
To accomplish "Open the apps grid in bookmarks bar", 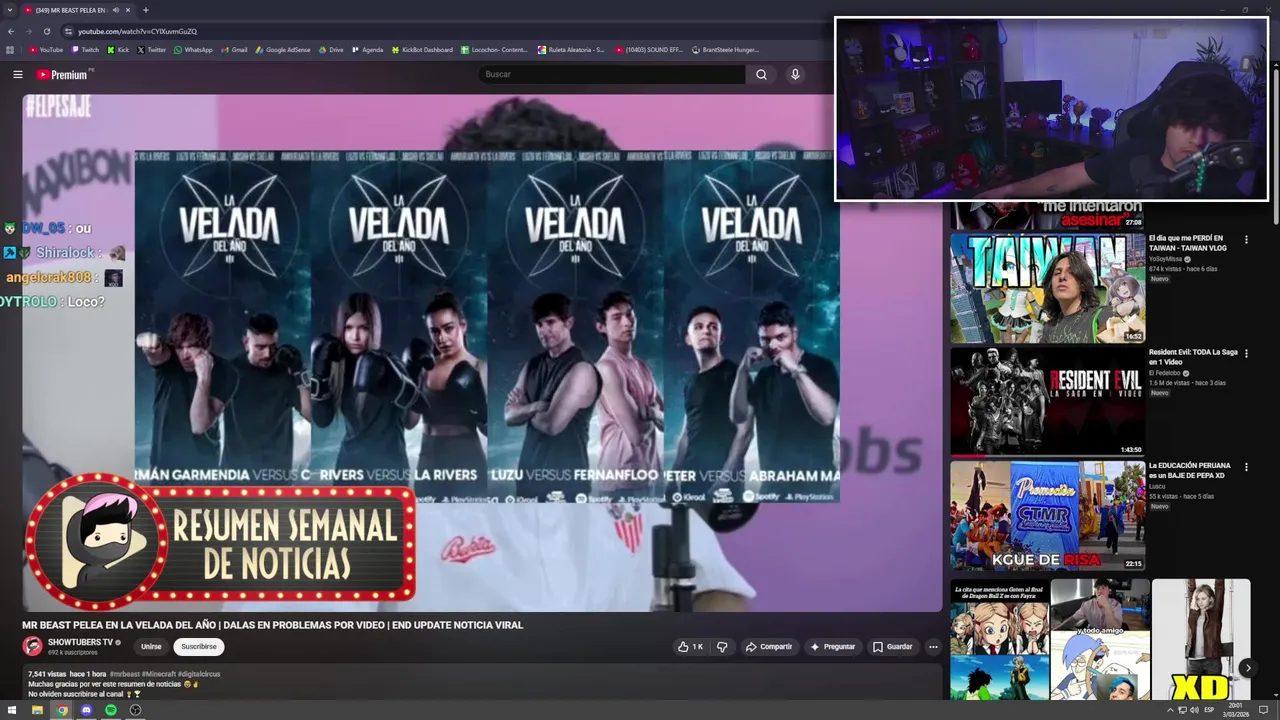I will [11, 49].
